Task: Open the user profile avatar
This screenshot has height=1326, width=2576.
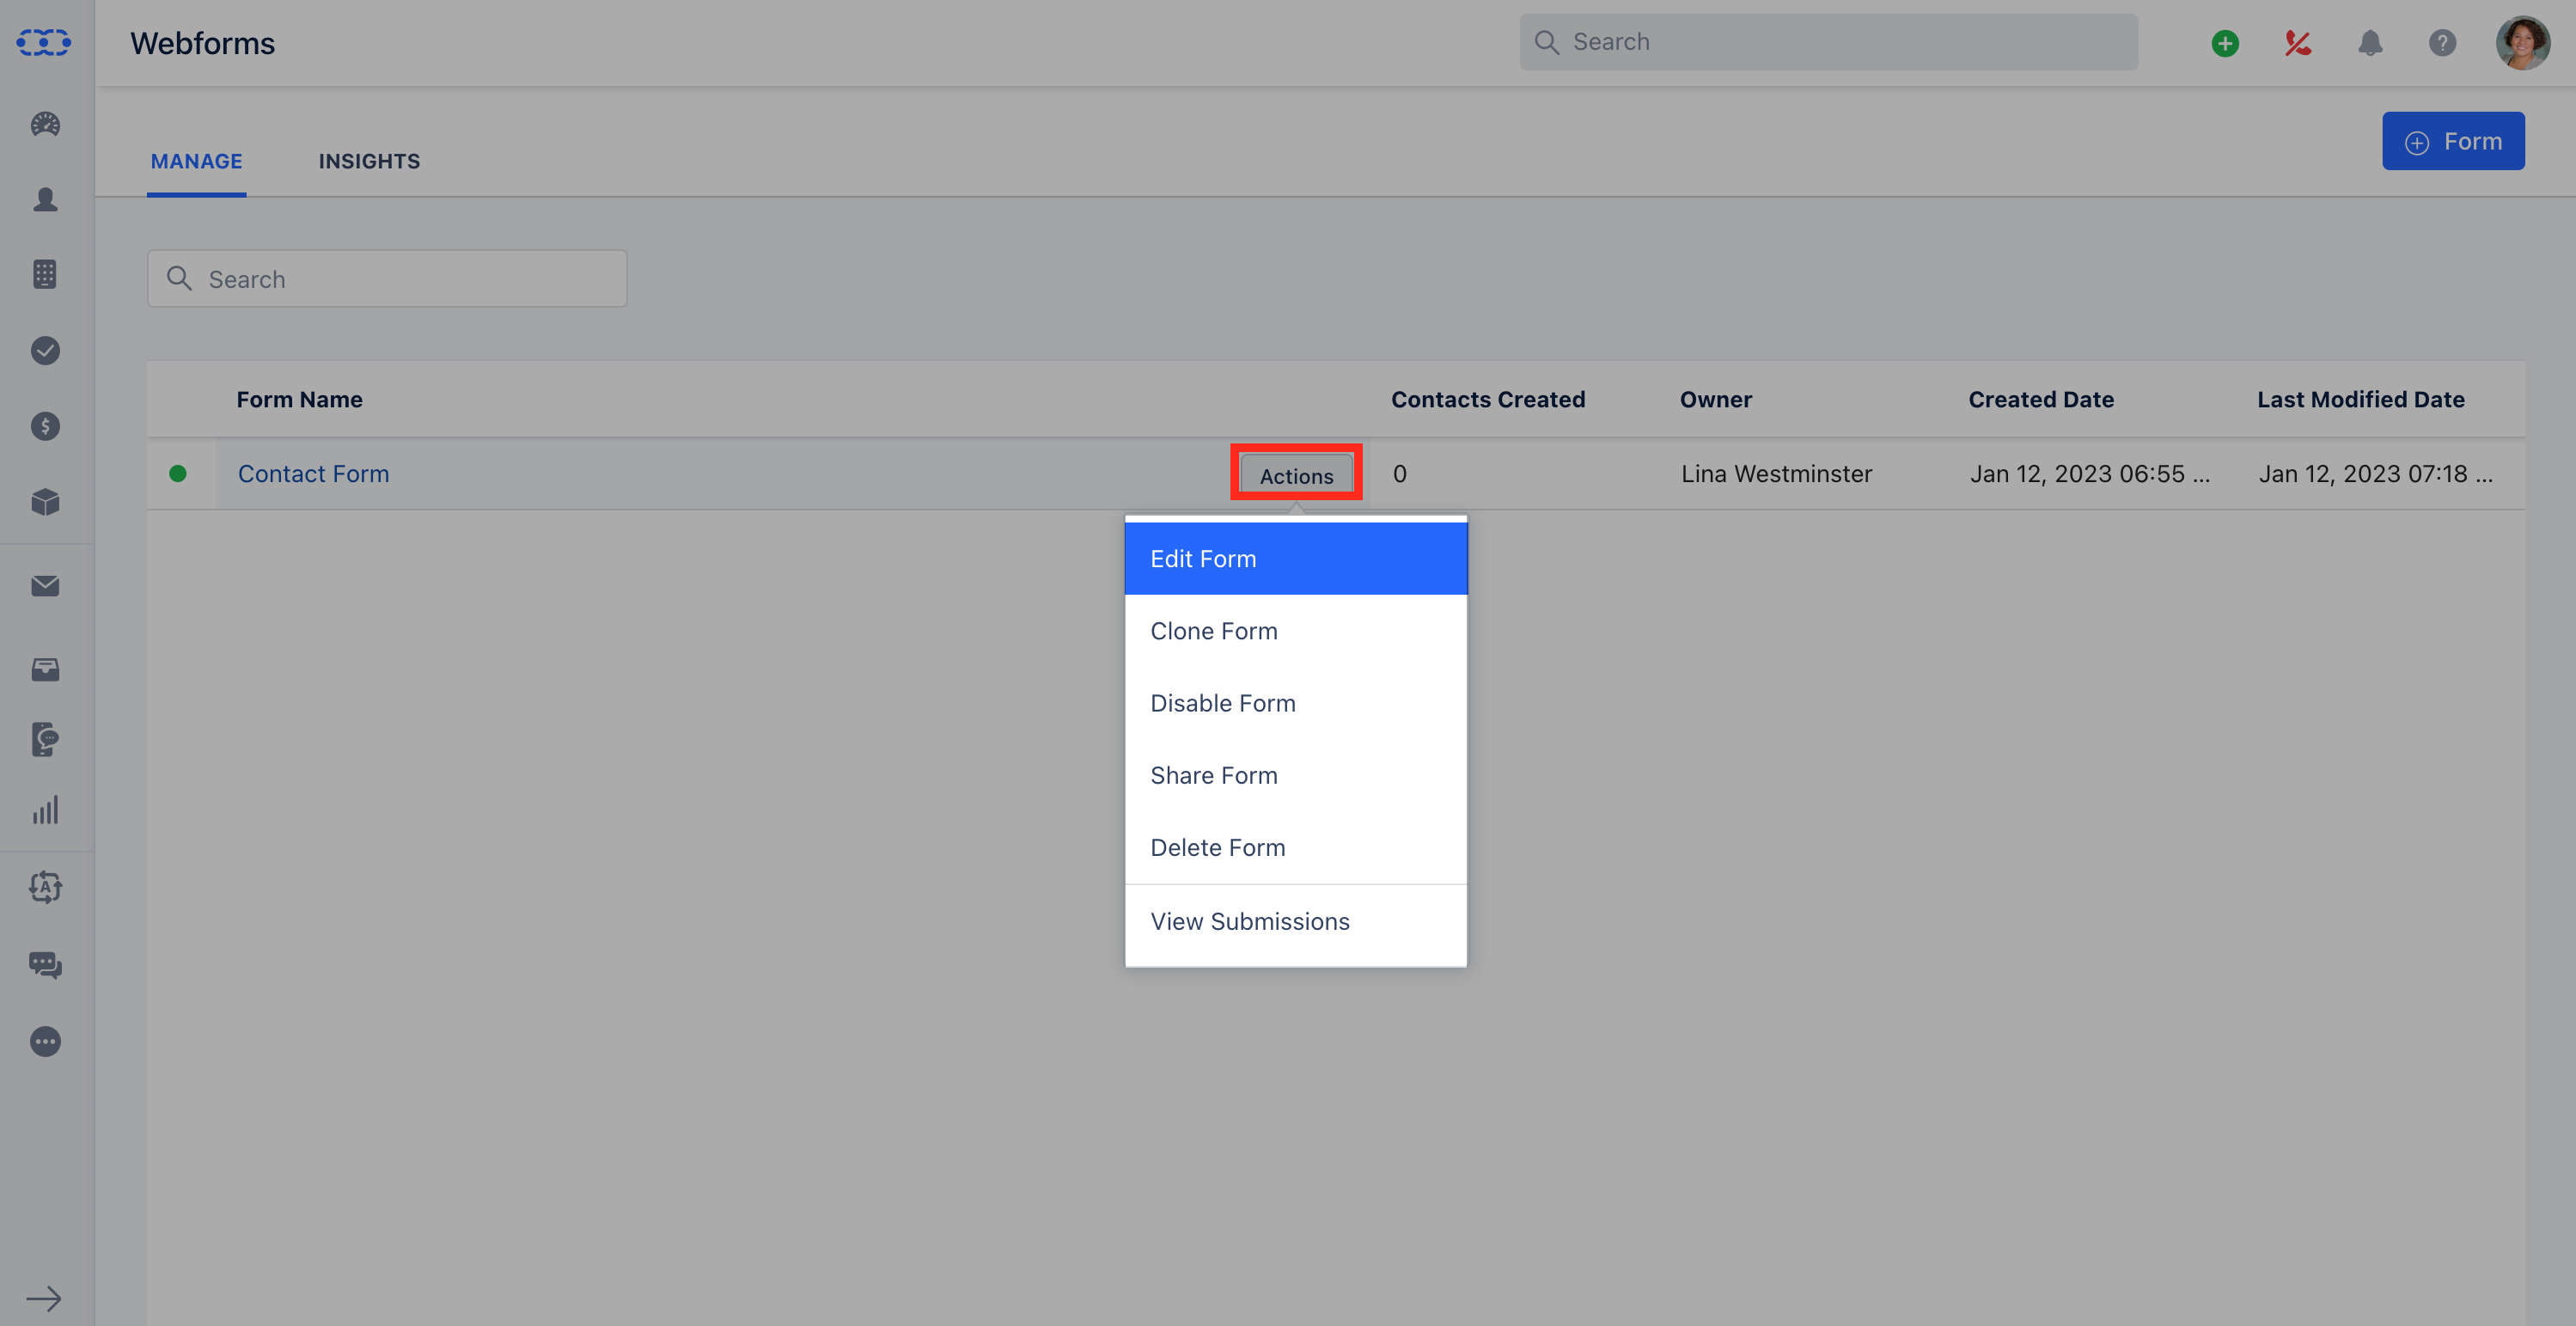Action: (x=2522, y=43)
